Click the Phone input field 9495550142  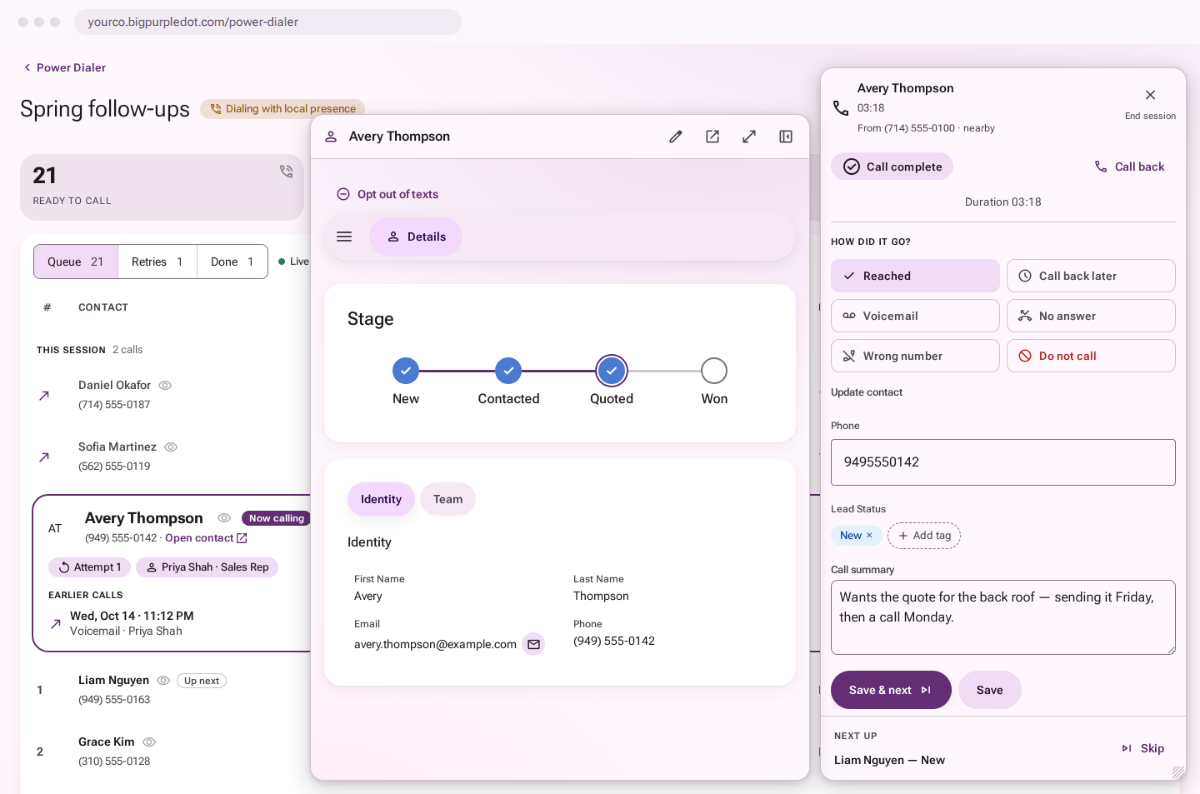point(1003,462)
